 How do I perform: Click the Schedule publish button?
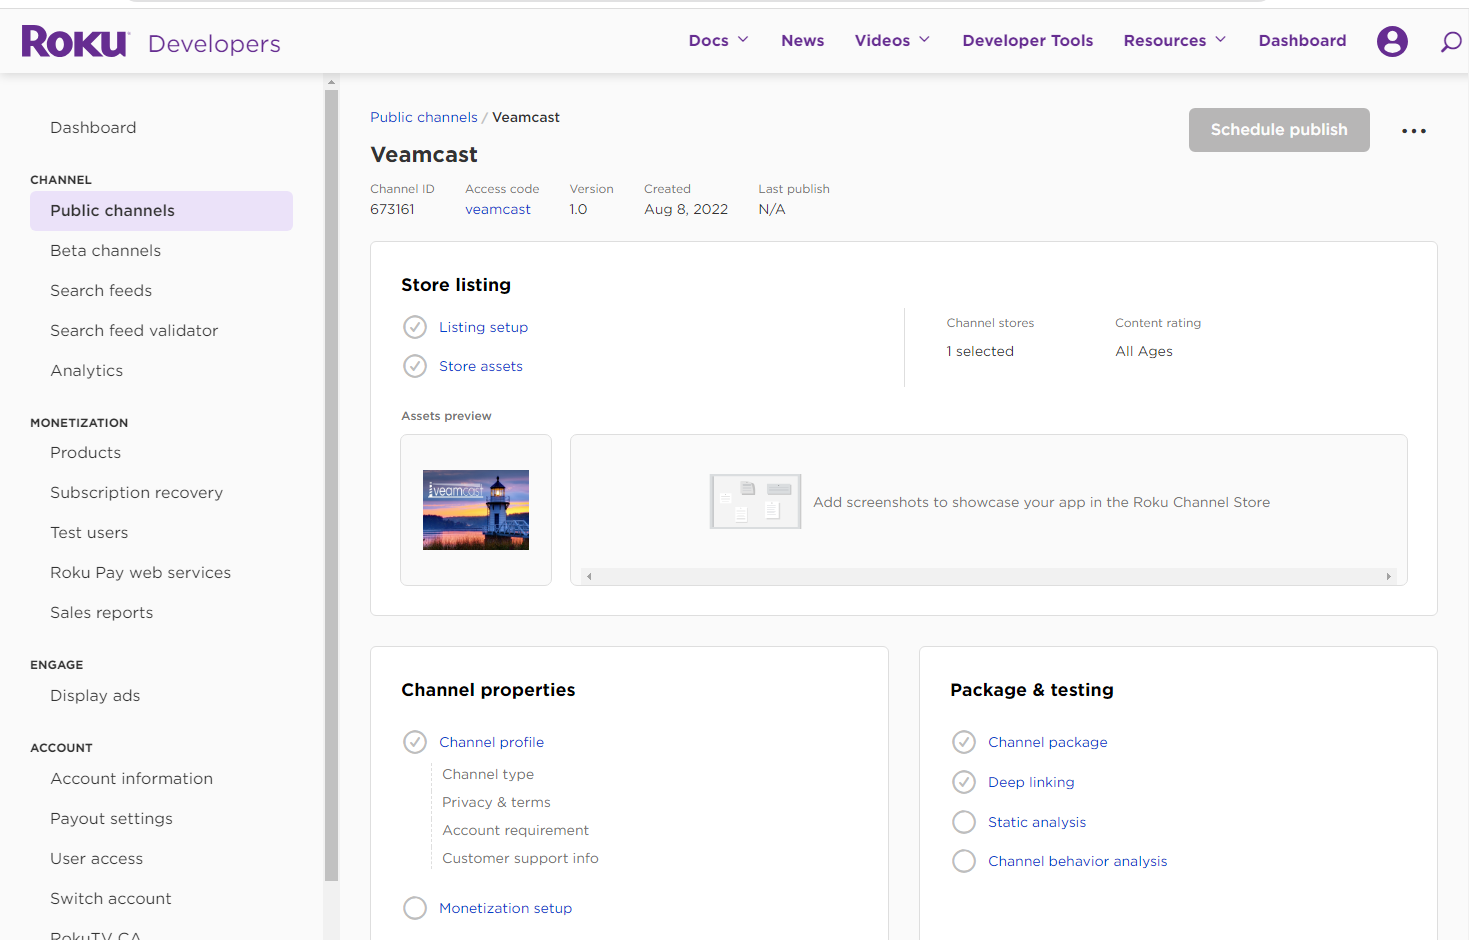[x=1279, y=130]
